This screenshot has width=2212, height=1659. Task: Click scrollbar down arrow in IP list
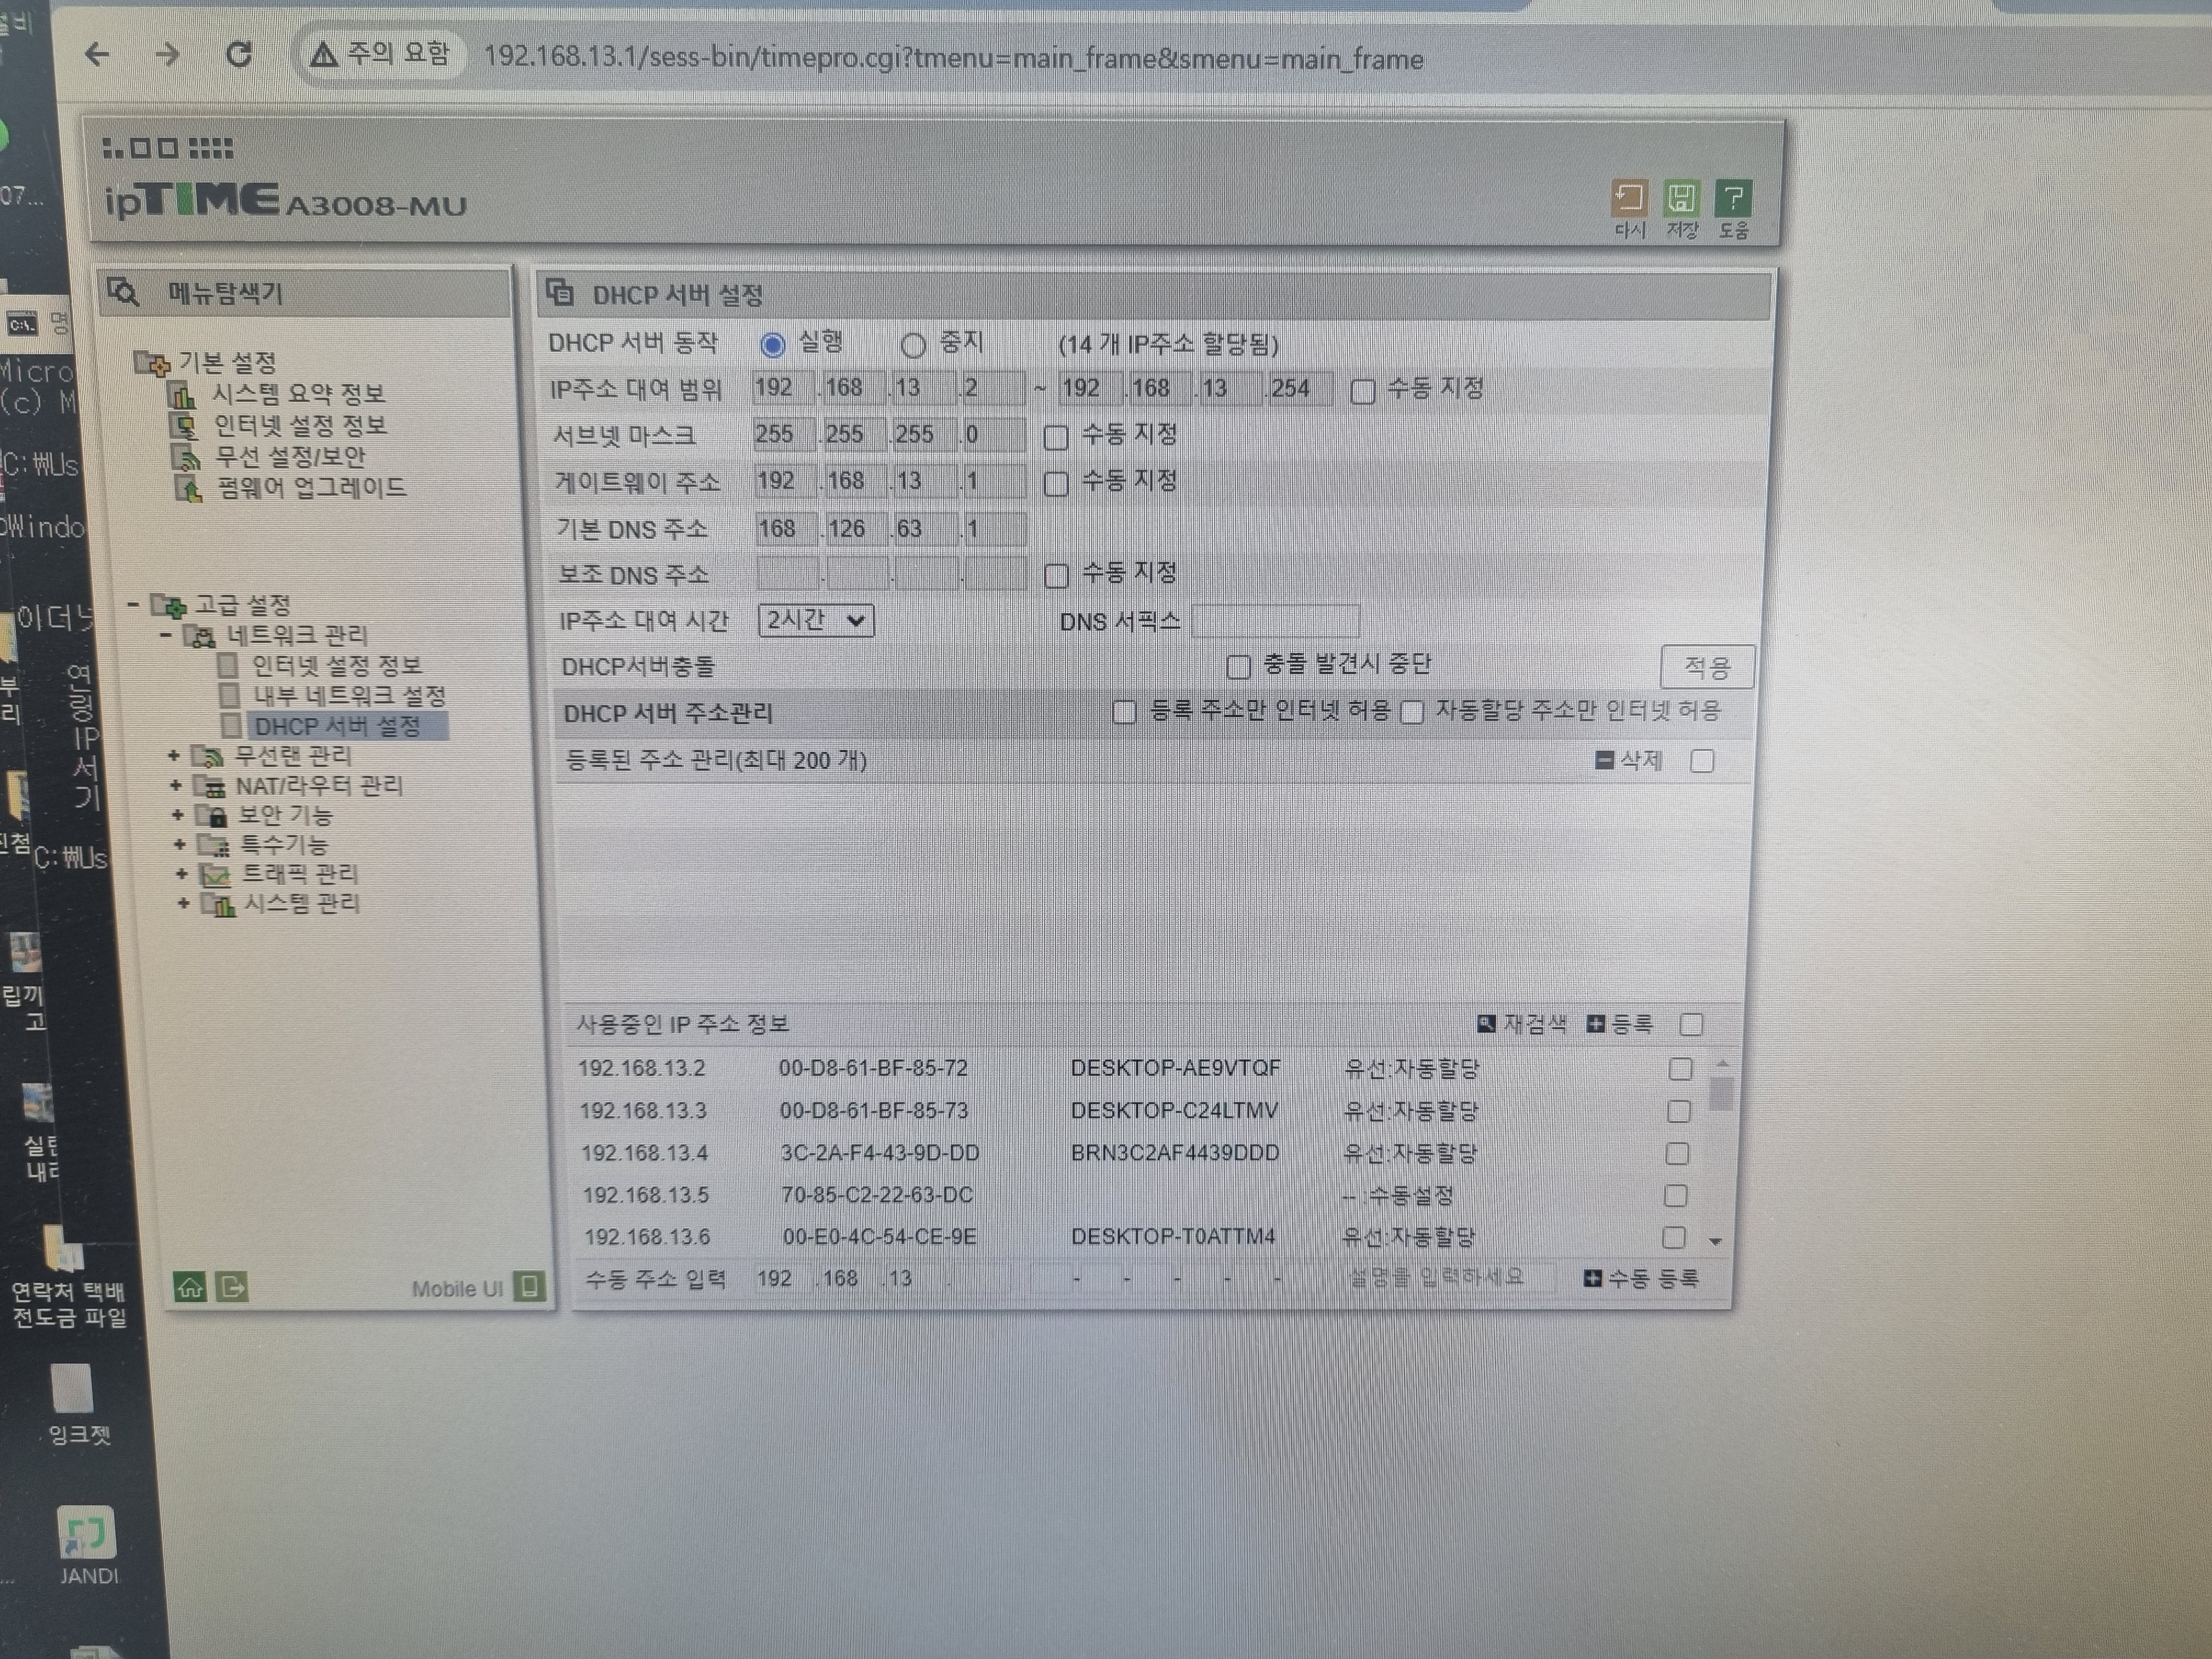(1715, 1241)
